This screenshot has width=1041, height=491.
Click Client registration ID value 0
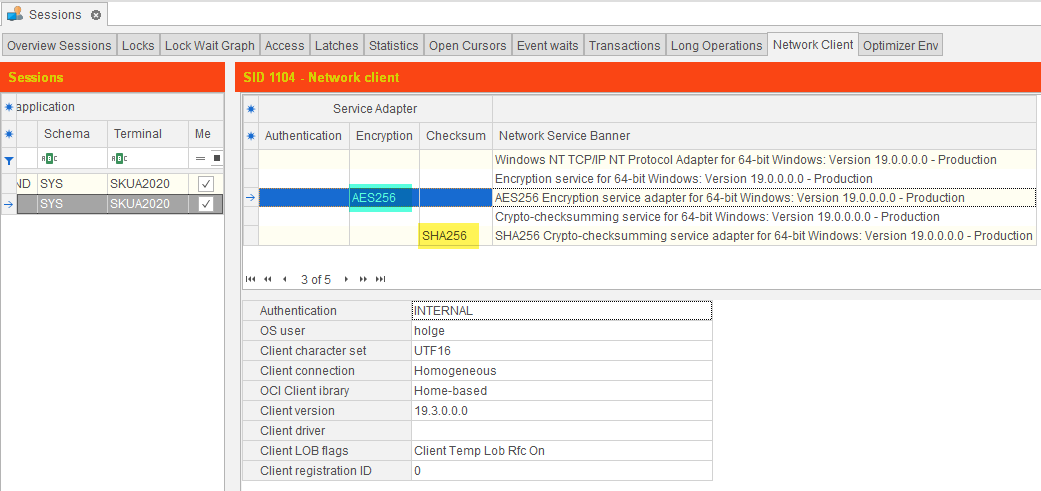(562, 470)
